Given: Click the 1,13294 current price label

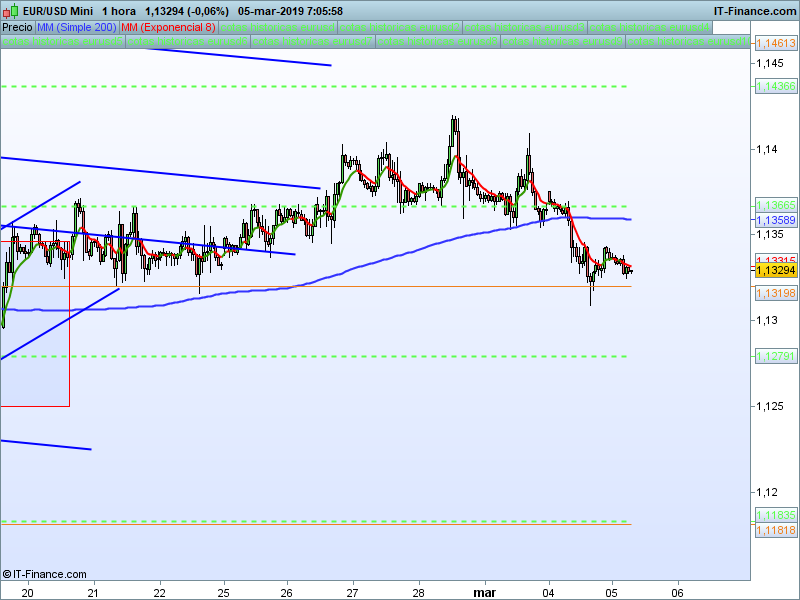Looking at the screenshot, I should [x=776, y=270].
